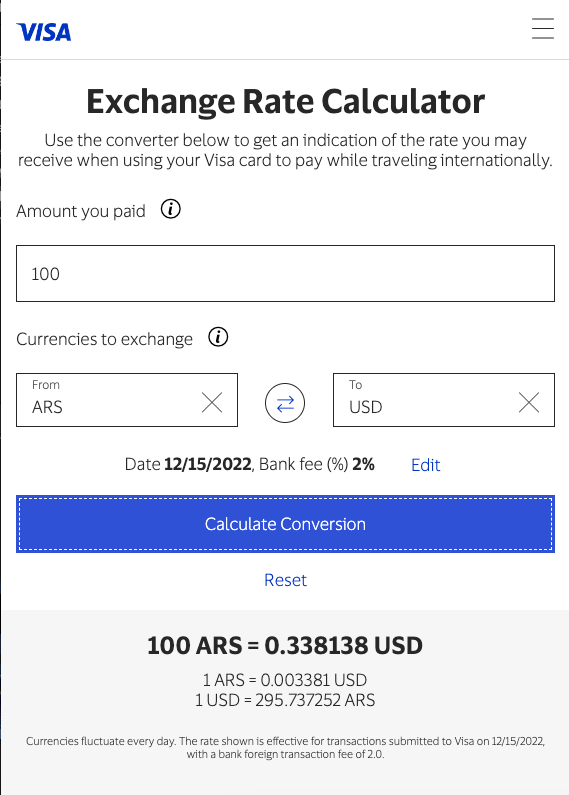
Task: Open the To currency selector showing USD
Action: pyautogui.click(x=423, y=400)
